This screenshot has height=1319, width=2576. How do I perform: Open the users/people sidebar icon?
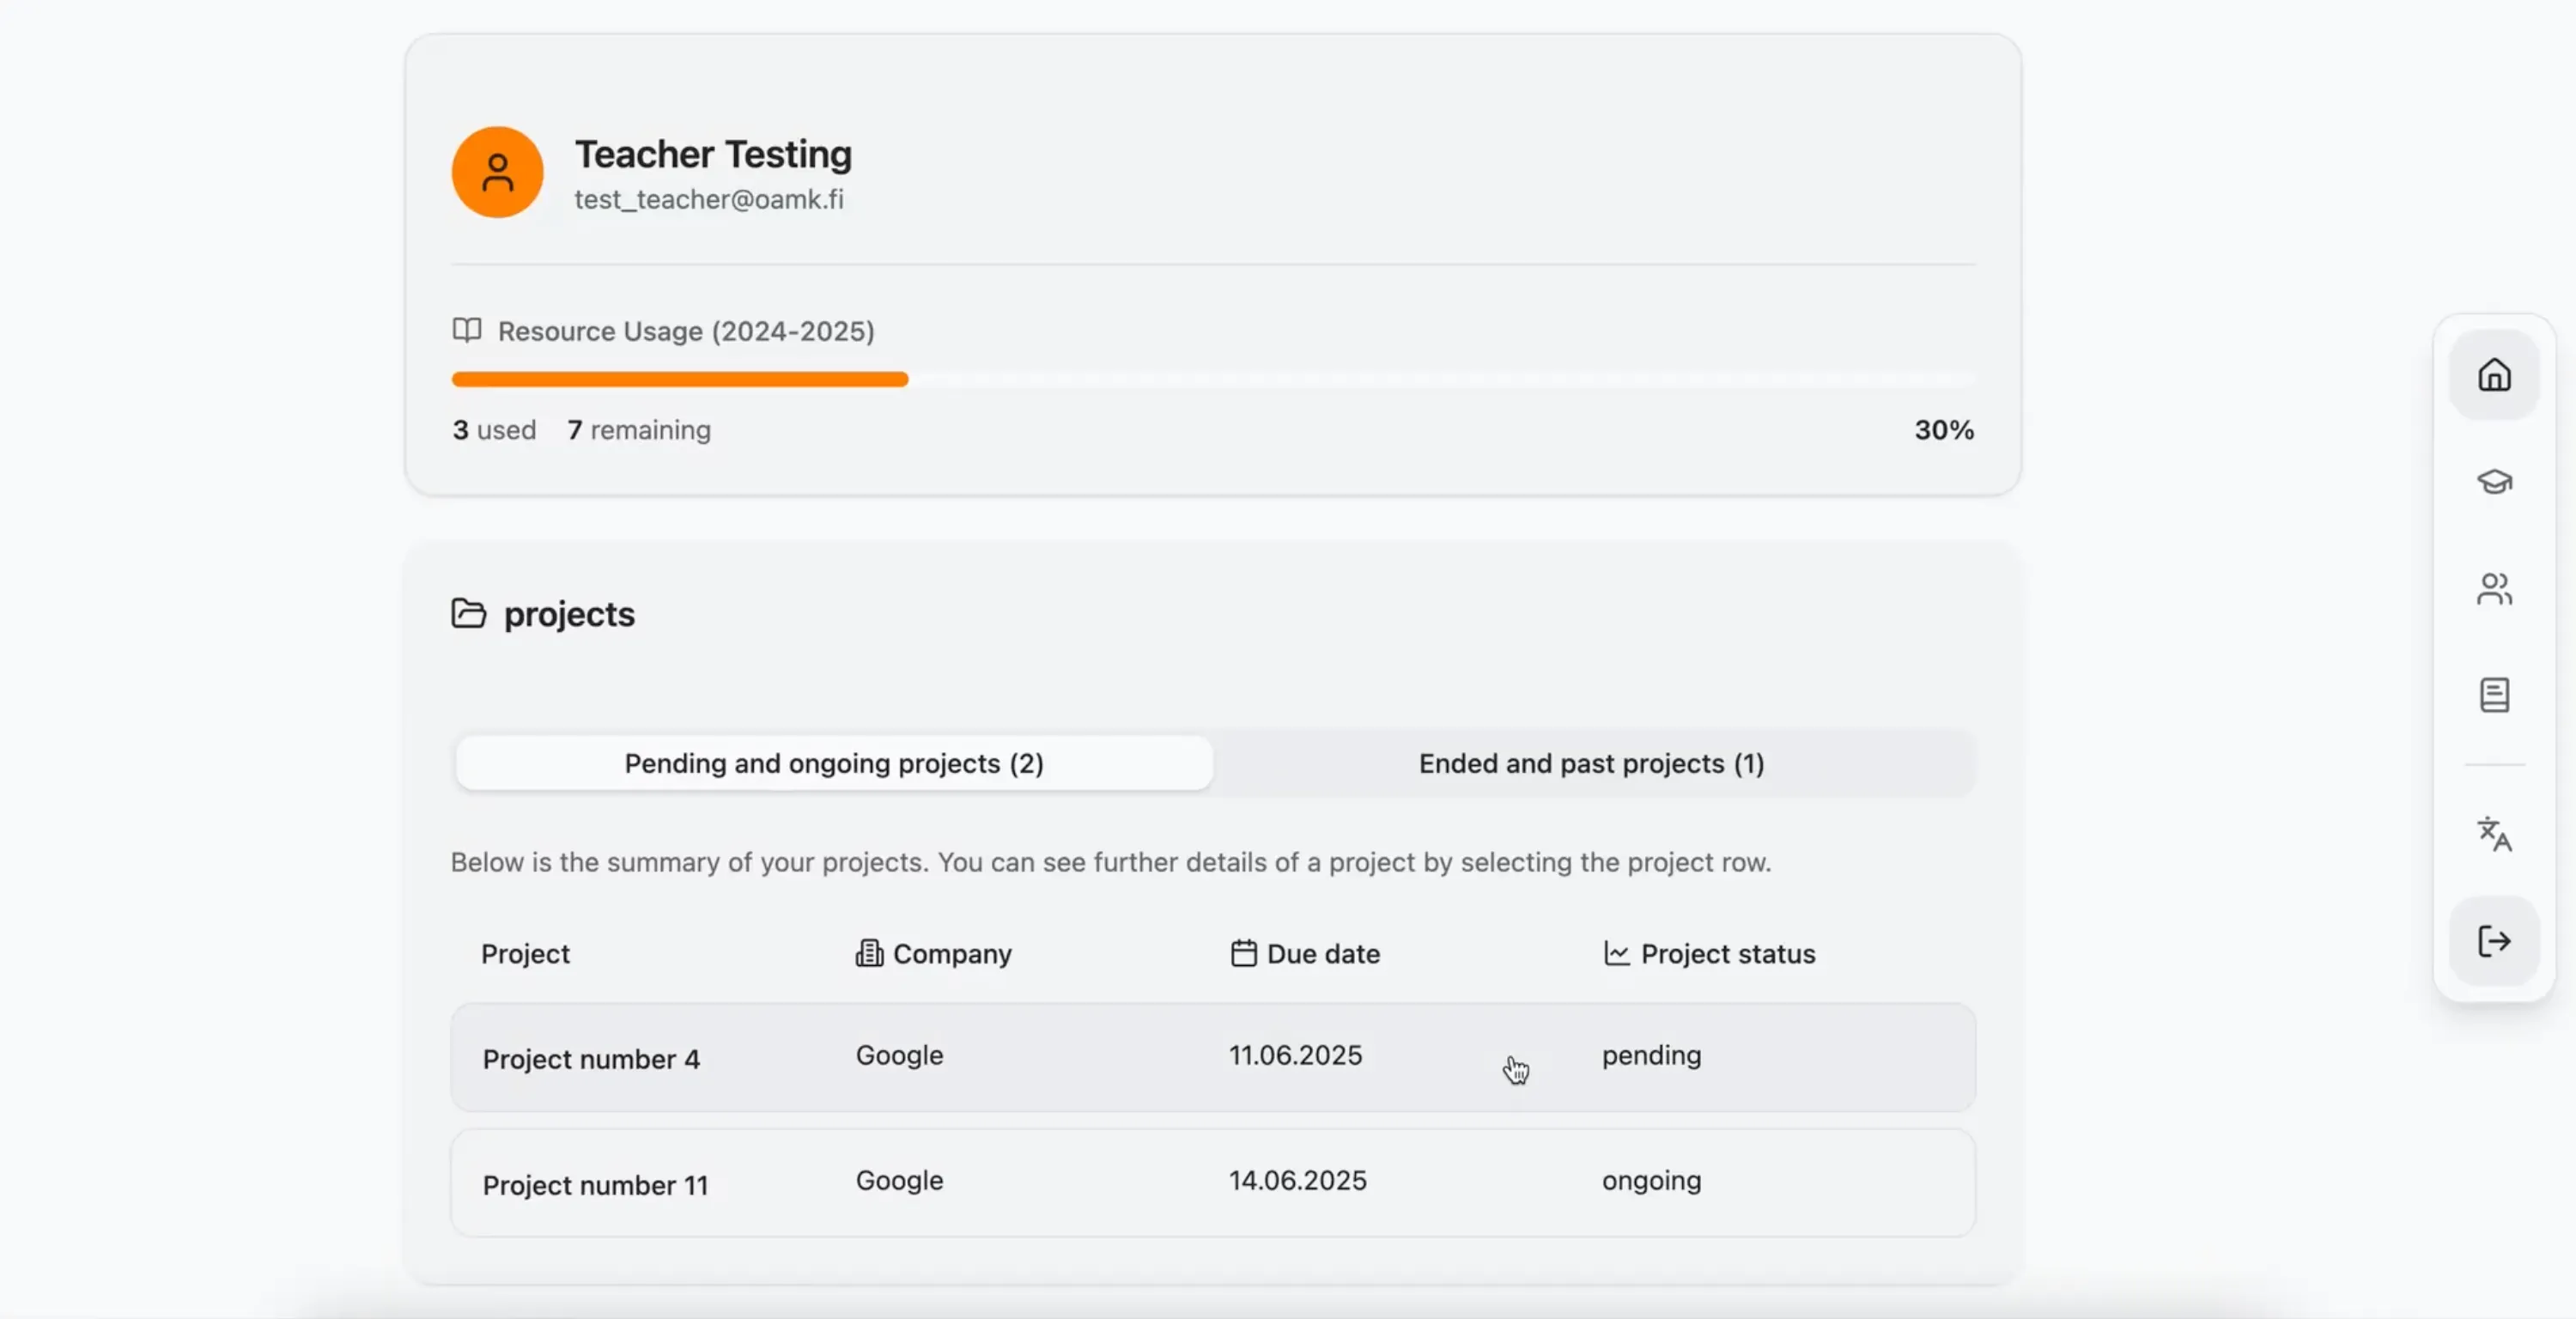(x=2494, y=589)
